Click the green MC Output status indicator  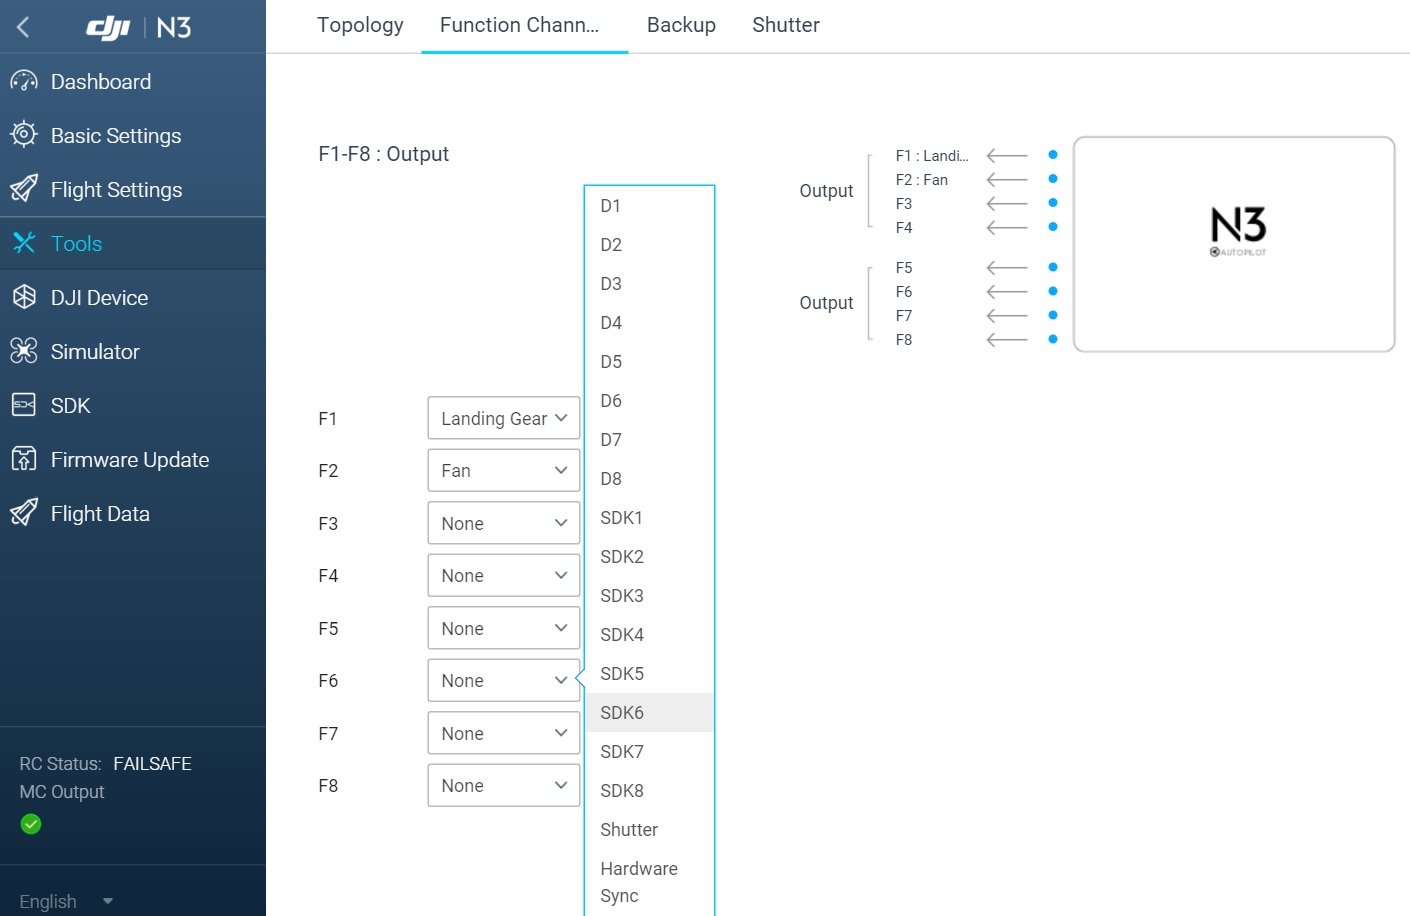tap(31, 824)
